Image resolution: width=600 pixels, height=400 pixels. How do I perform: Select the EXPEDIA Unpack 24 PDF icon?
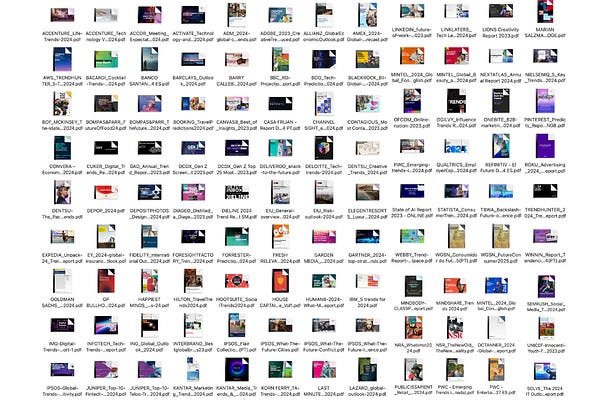(62, 237)
